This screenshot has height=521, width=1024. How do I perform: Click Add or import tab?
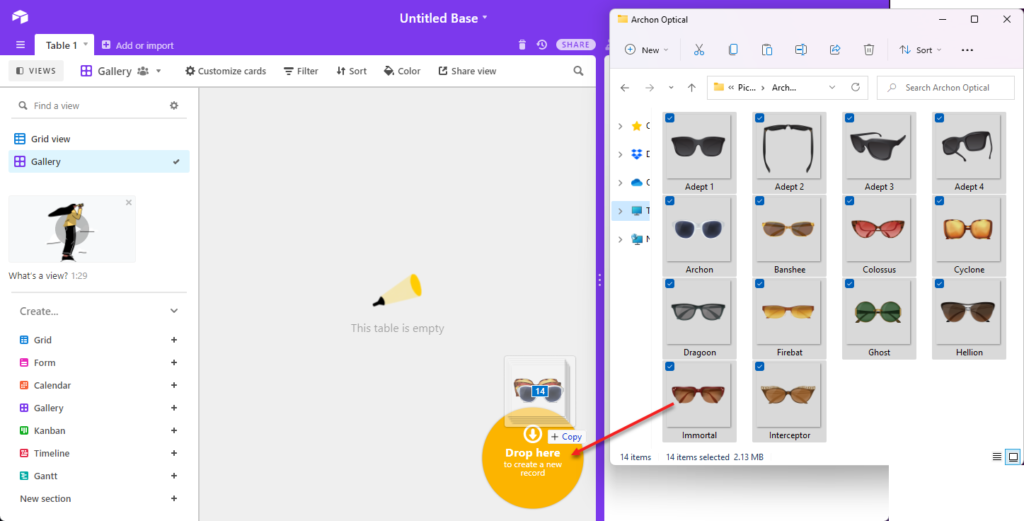(x=138, y=45)
